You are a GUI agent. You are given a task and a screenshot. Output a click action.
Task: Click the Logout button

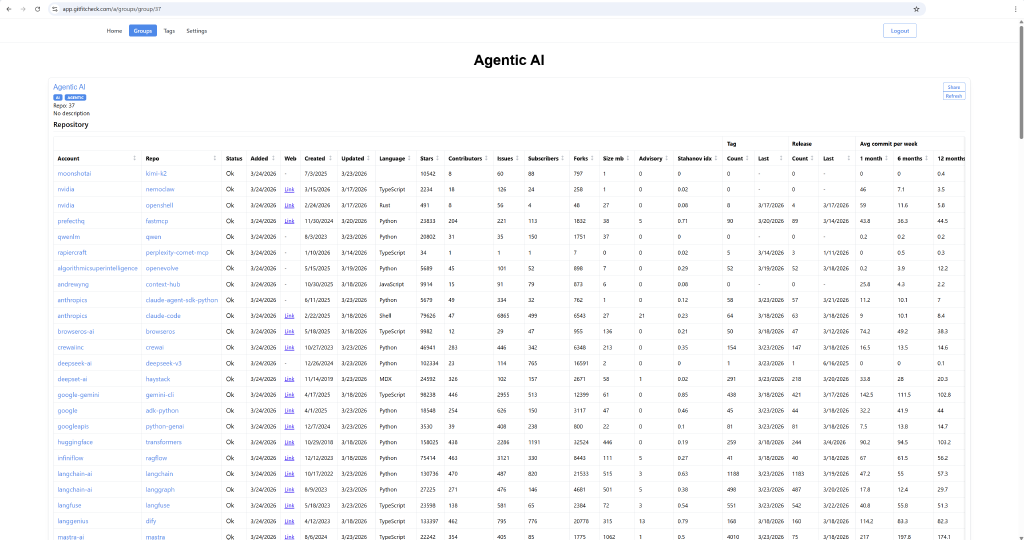tap(899, 31)
